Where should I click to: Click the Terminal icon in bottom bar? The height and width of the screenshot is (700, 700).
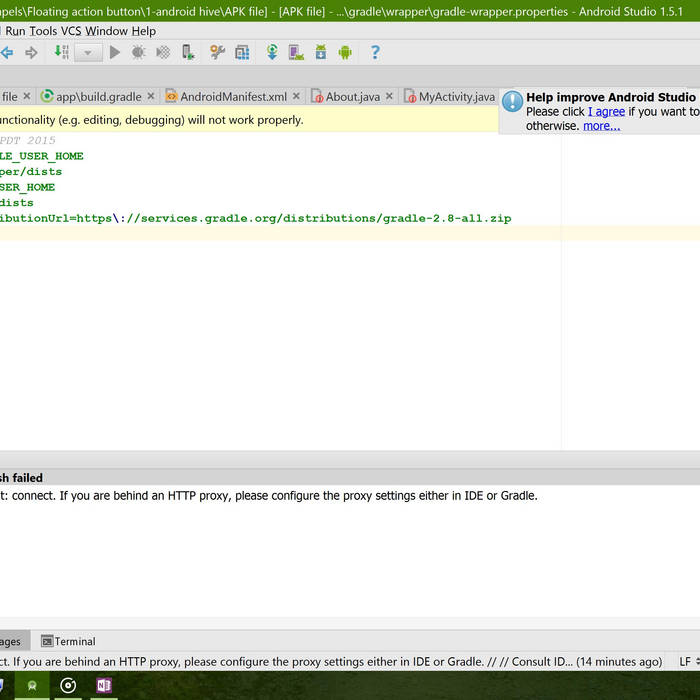click(x=46, y=642)
